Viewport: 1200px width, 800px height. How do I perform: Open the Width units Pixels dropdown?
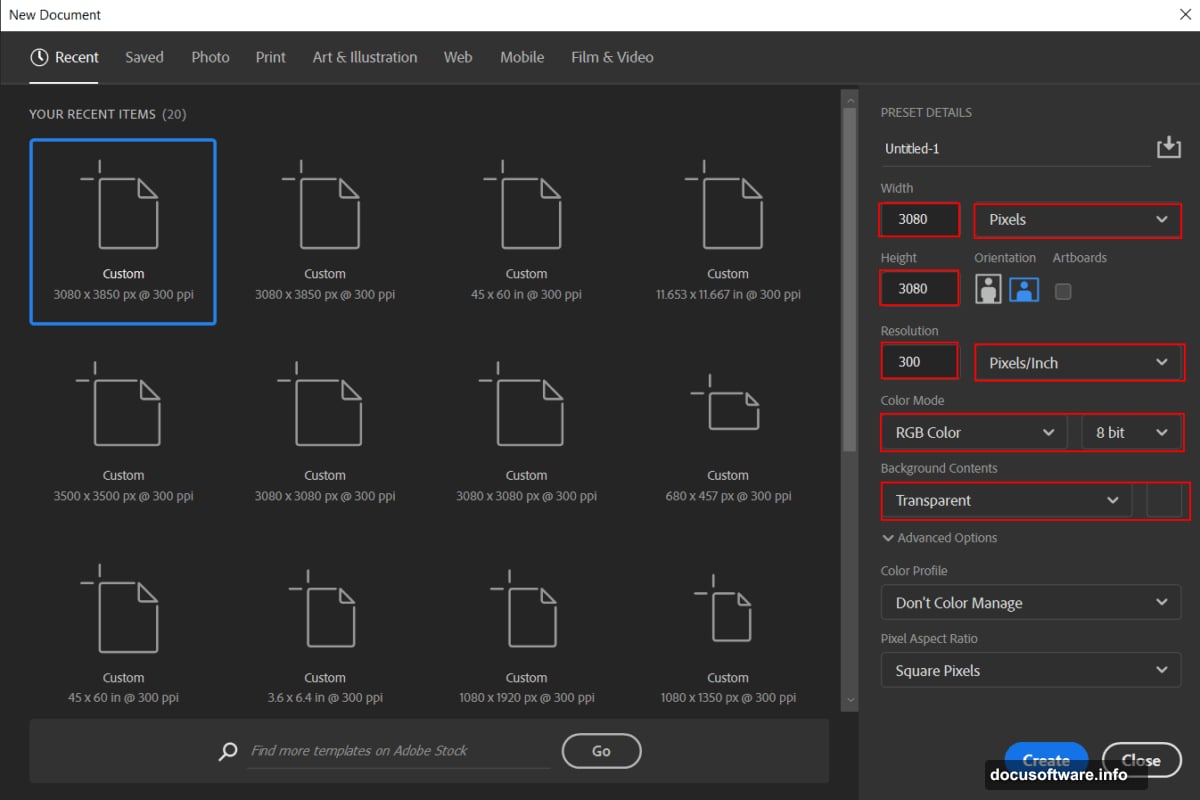click(1077, 220)
